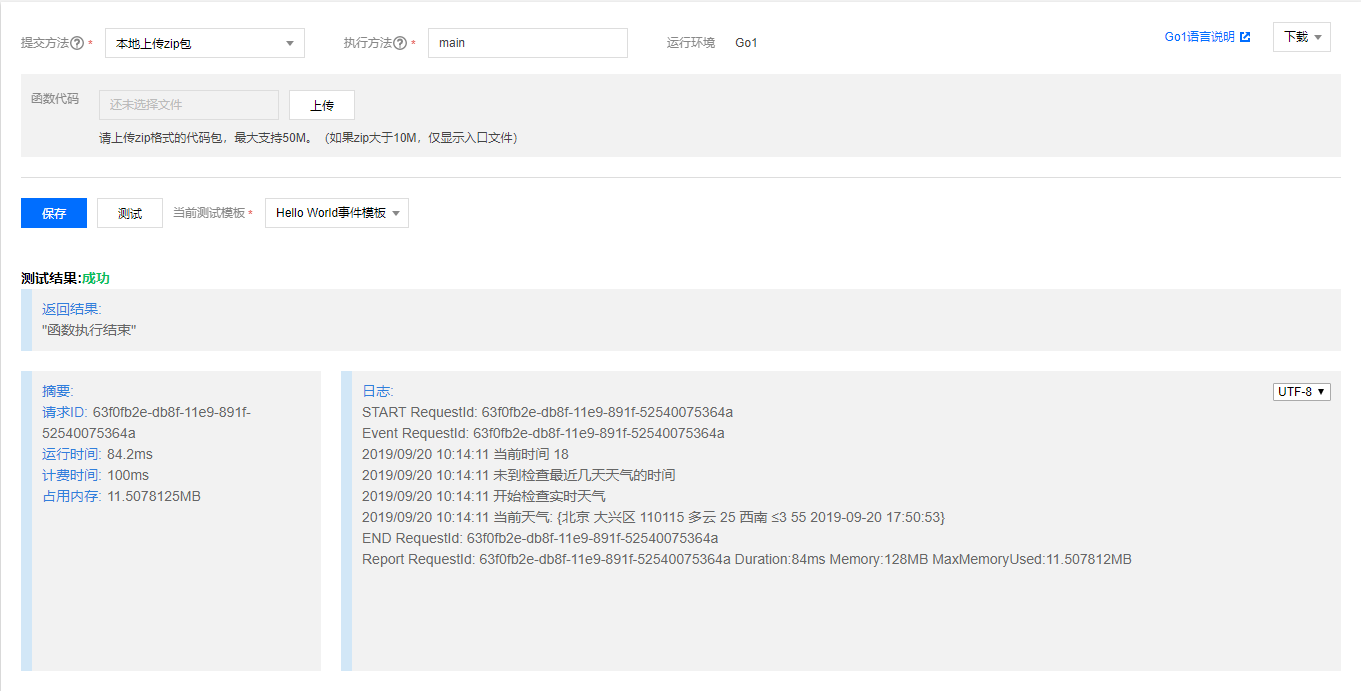Click the 测试 test button
This screenshot has width=1361, height=691.
click(x=130, y=213)
